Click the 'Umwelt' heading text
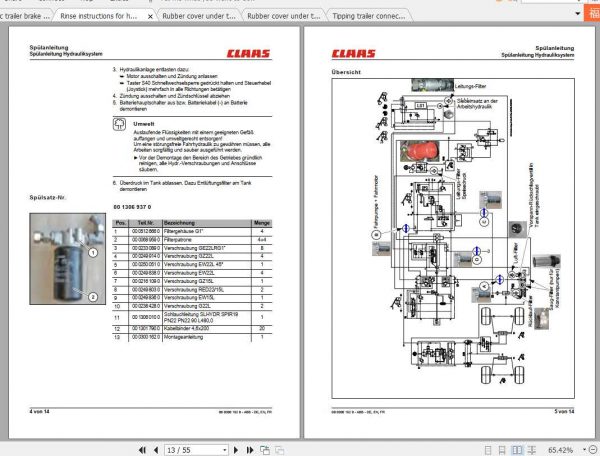This screenshot has width=600, height=456. 143,124
